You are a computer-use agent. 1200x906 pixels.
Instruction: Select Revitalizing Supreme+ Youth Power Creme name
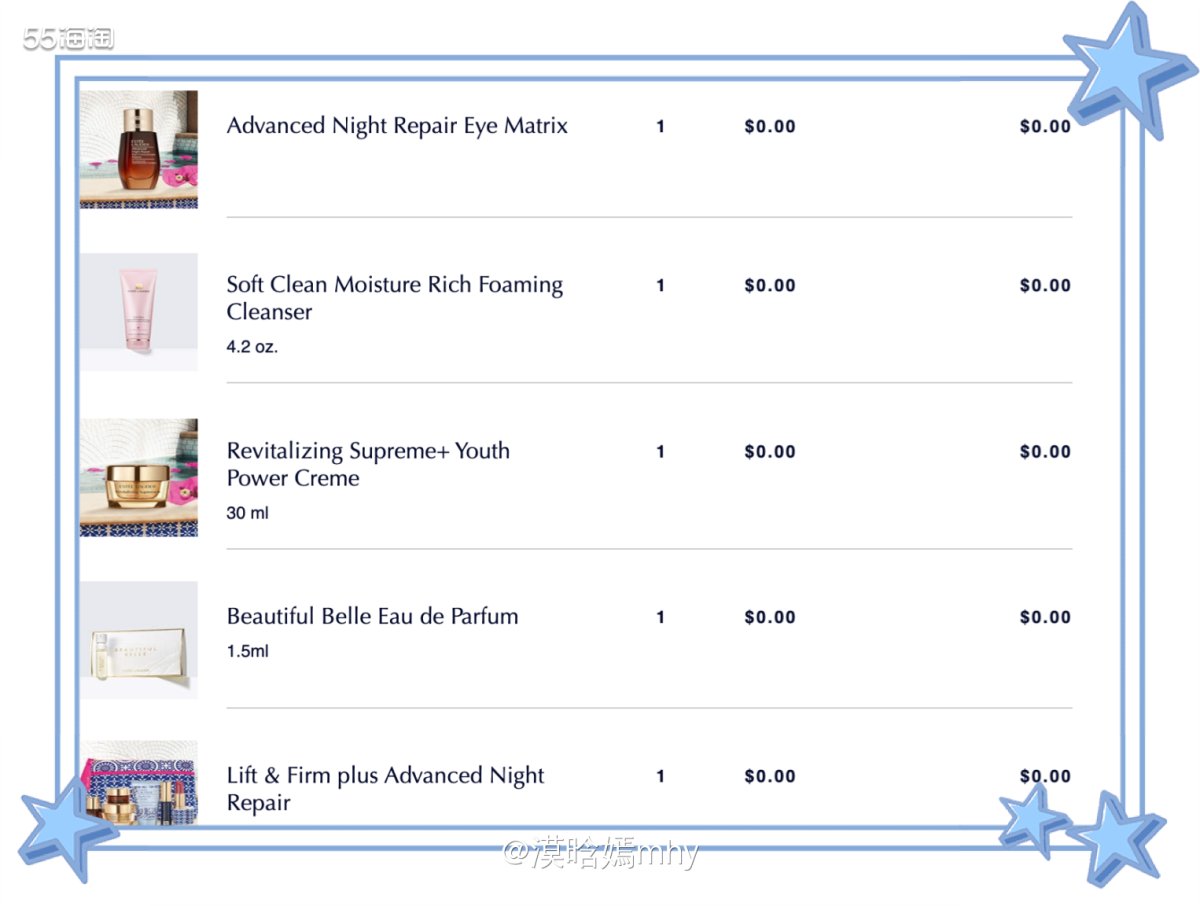(368, 464)
